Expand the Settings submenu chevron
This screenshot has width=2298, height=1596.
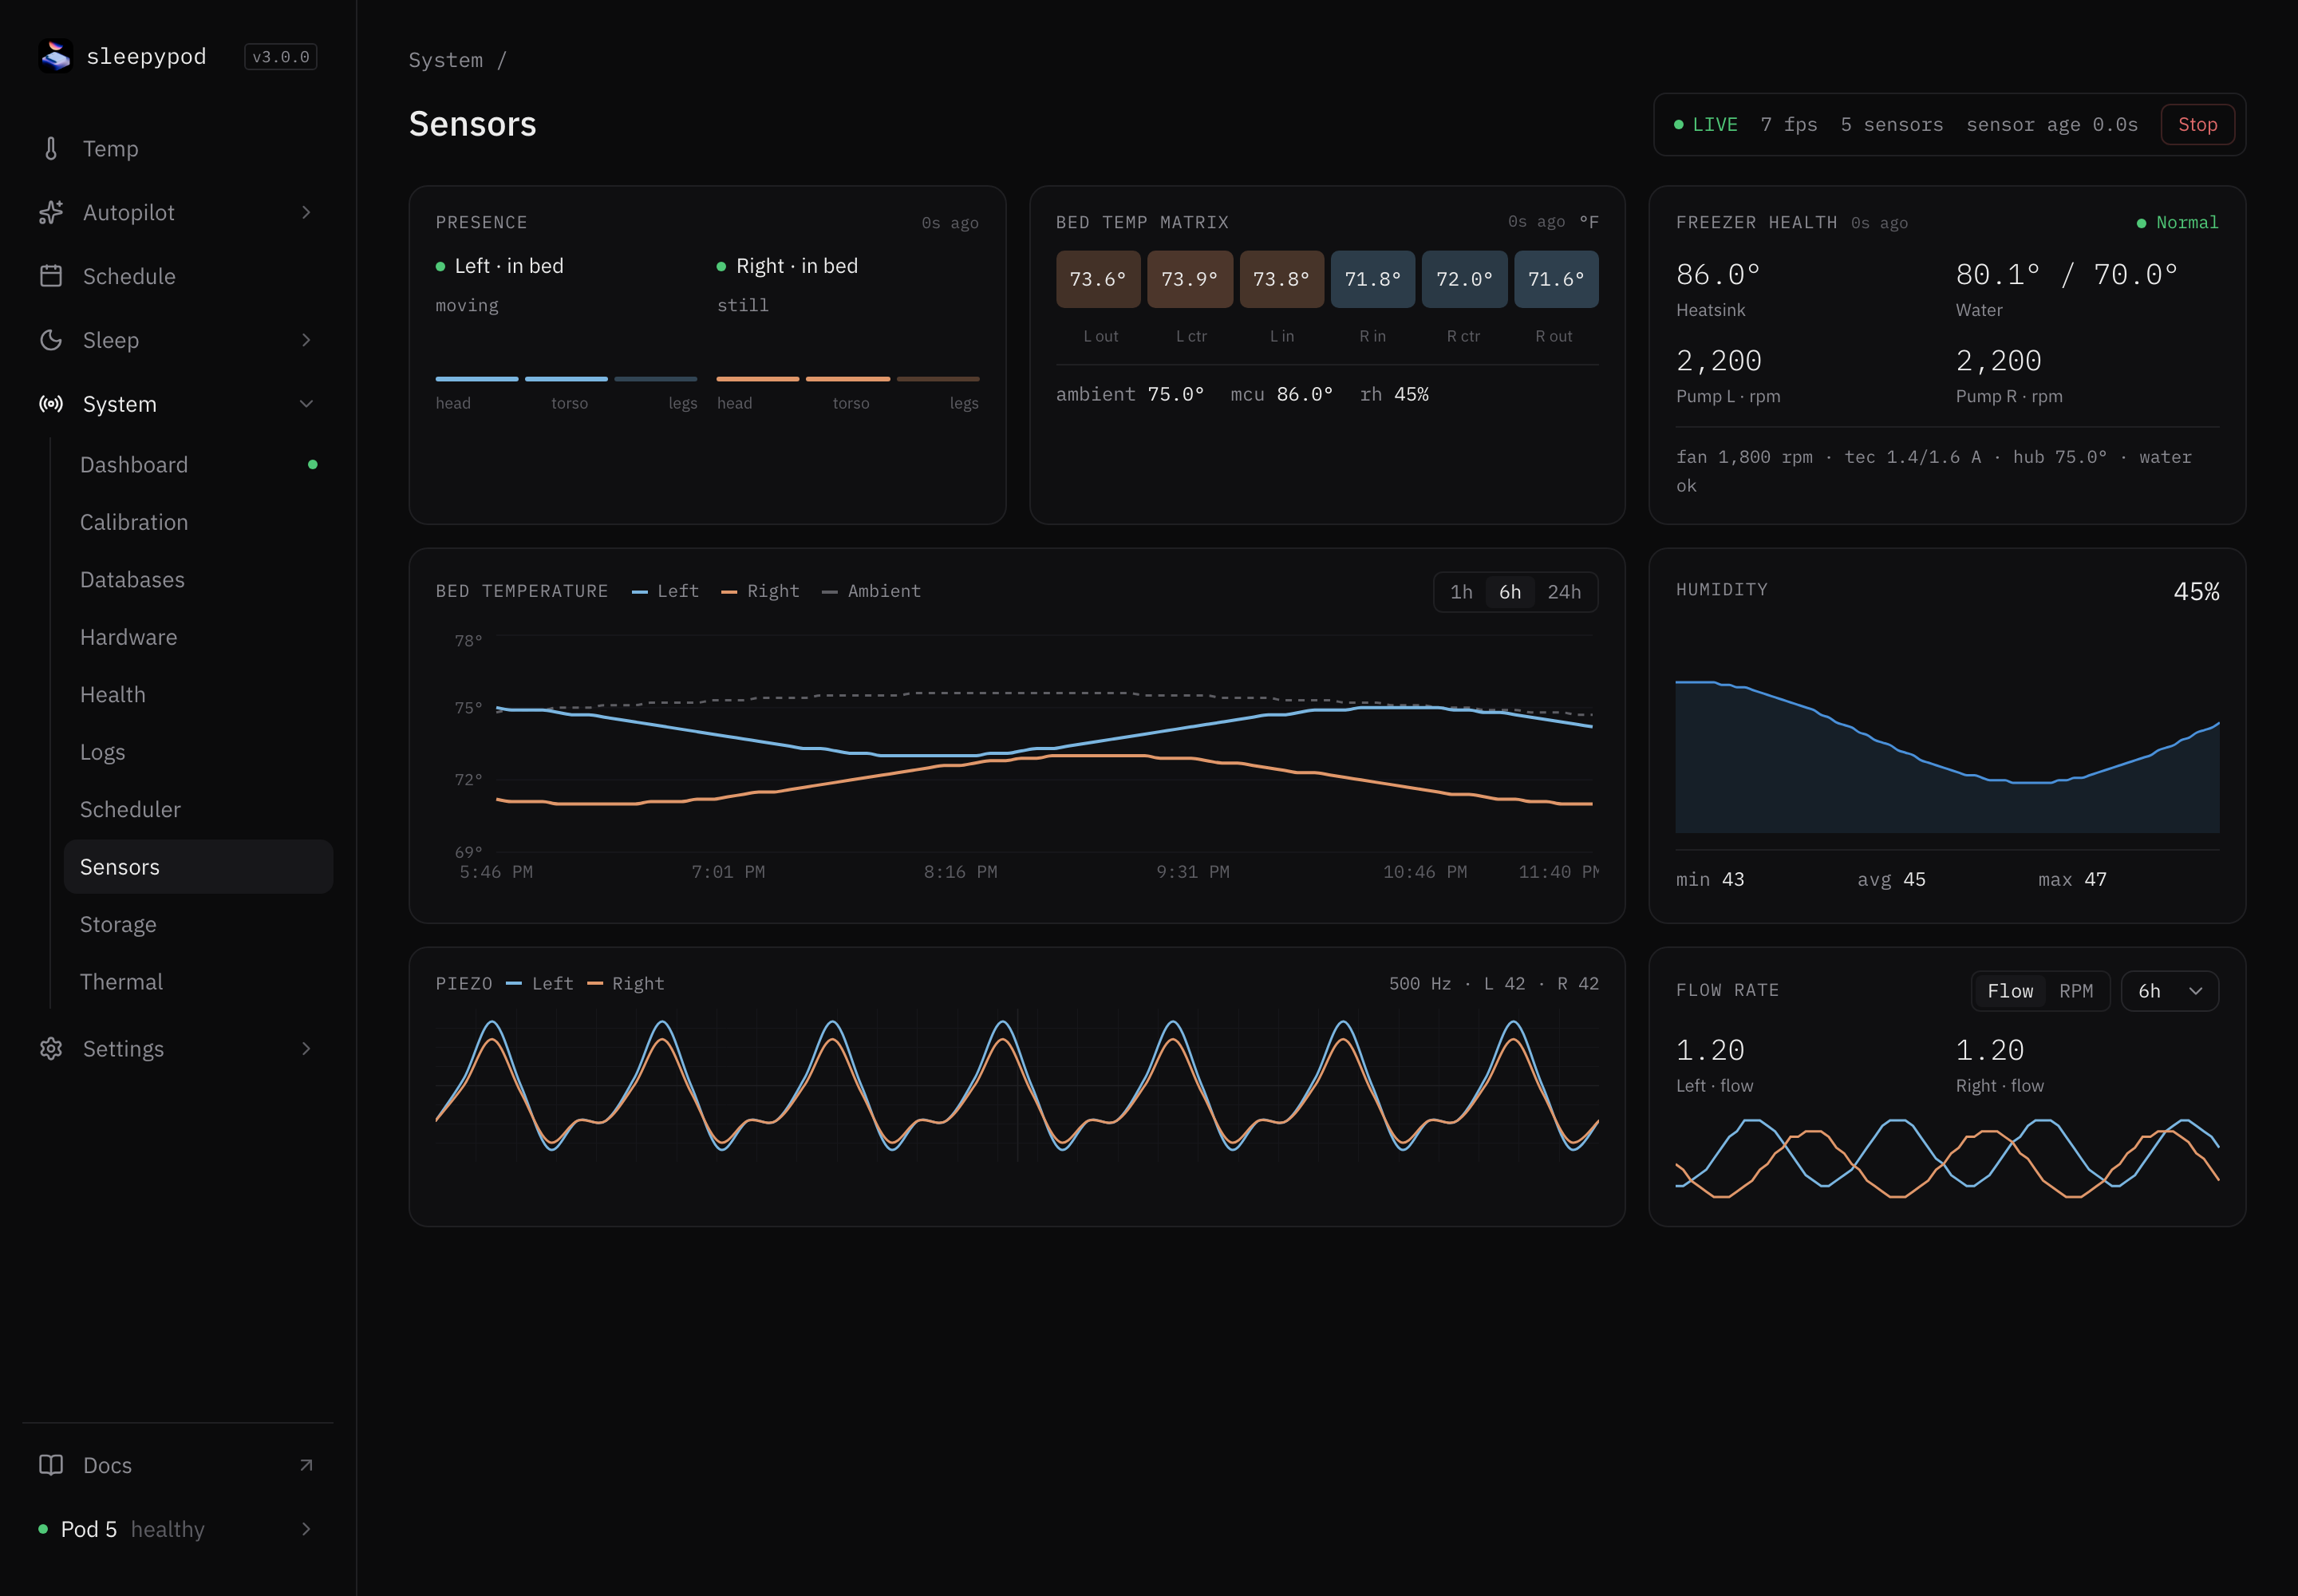click(306, 1048)
